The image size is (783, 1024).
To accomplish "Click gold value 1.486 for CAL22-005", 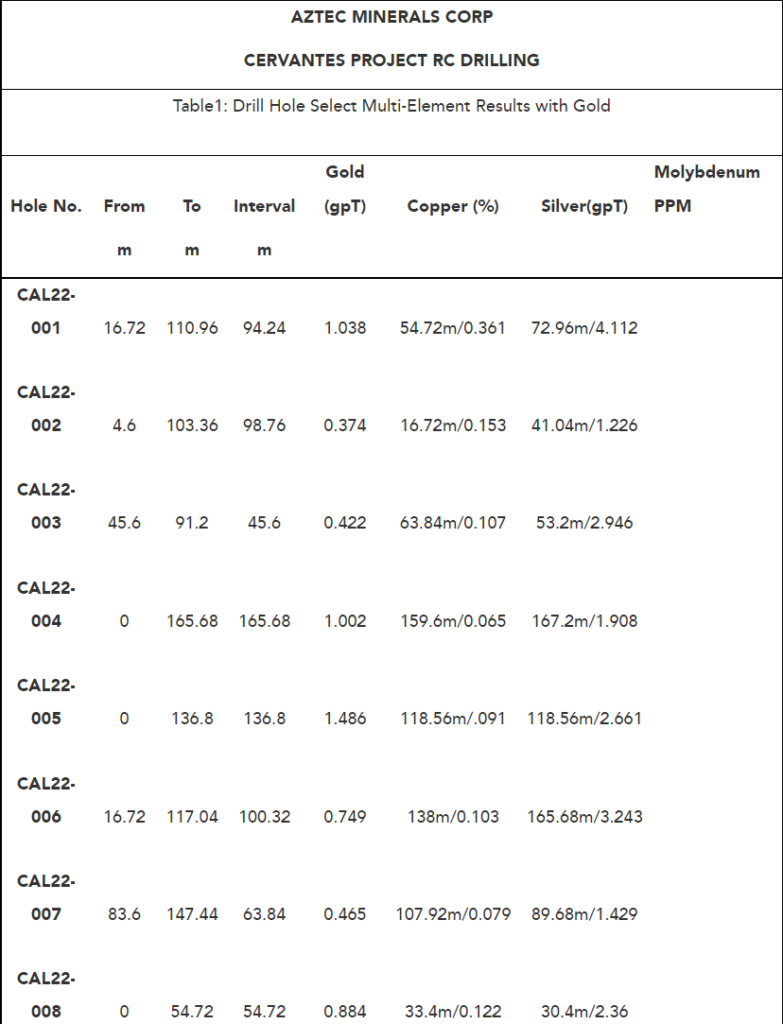I will tap(345, 718).
